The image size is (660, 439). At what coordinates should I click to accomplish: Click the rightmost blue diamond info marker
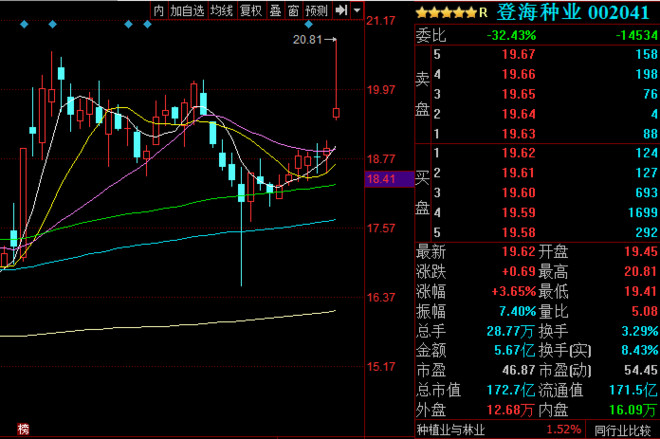[x=309, y=24]
